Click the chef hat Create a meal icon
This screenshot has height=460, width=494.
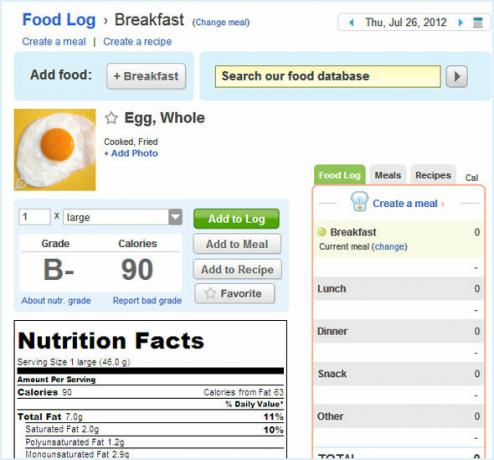pyautogui.click(x=359, y=202)
